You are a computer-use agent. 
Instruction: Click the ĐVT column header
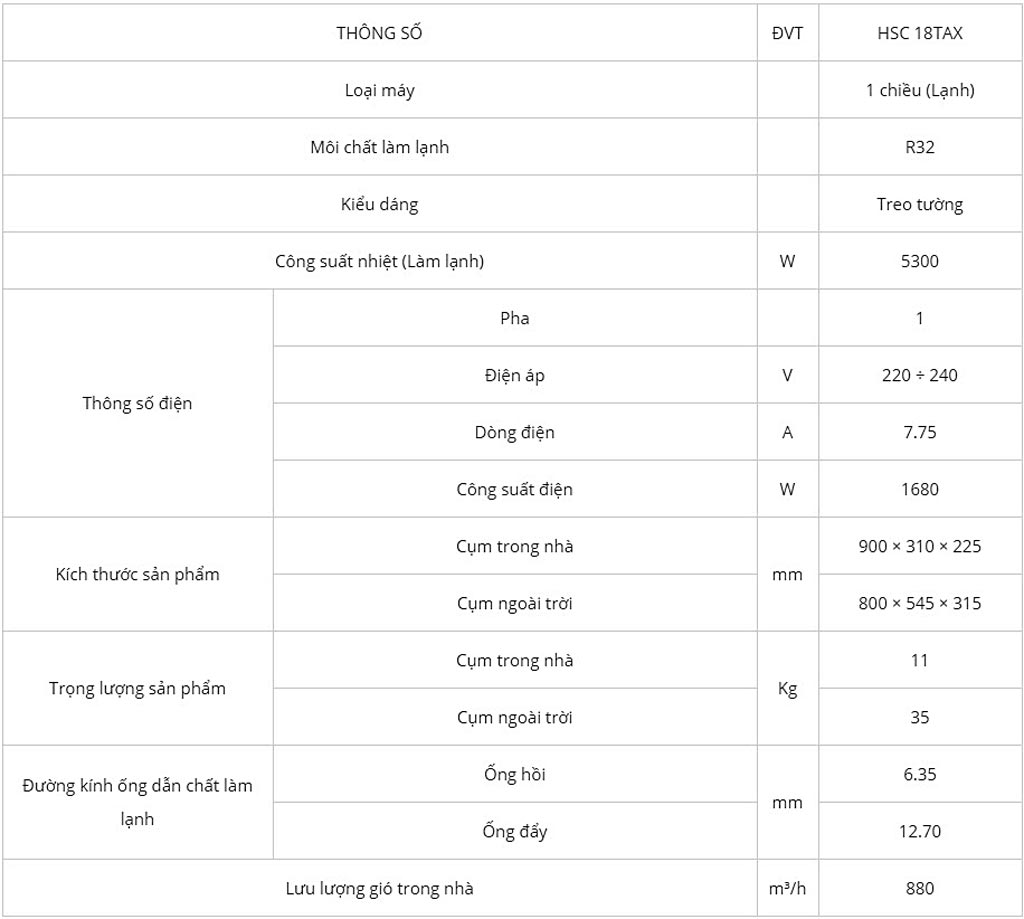click(x=788, y=33)
